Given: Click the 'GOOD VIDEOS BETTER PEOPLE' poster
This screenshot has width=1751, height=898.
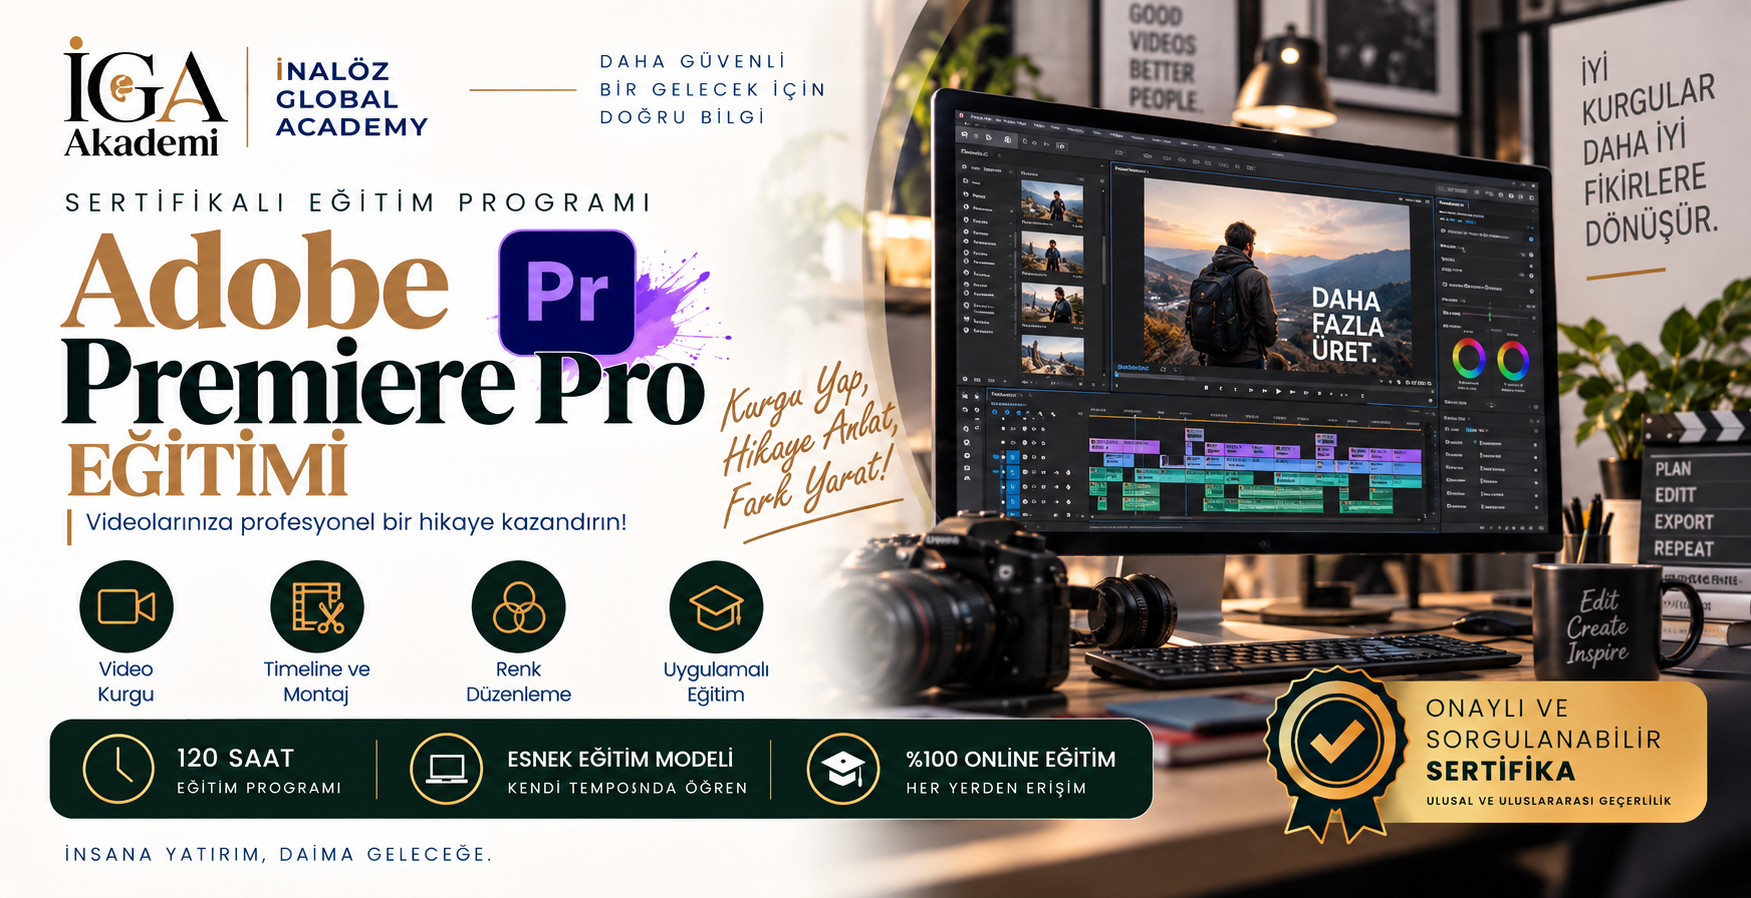Looking at the screenshot, I should click(x=1164, y=57).
